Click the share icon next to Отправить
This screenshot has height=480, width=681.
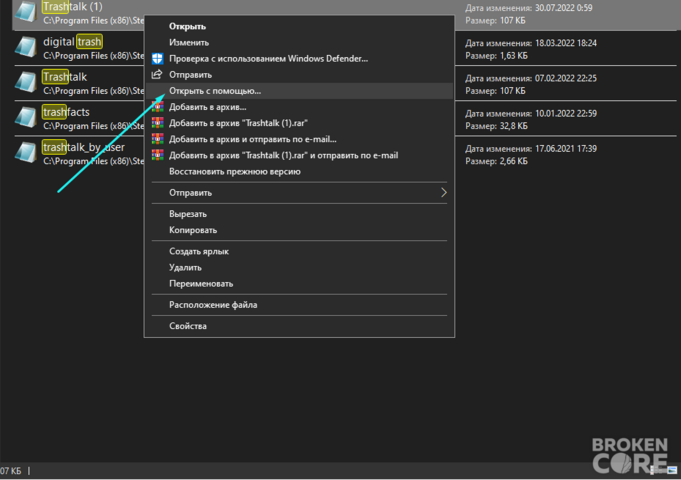(x=157, y=75)
